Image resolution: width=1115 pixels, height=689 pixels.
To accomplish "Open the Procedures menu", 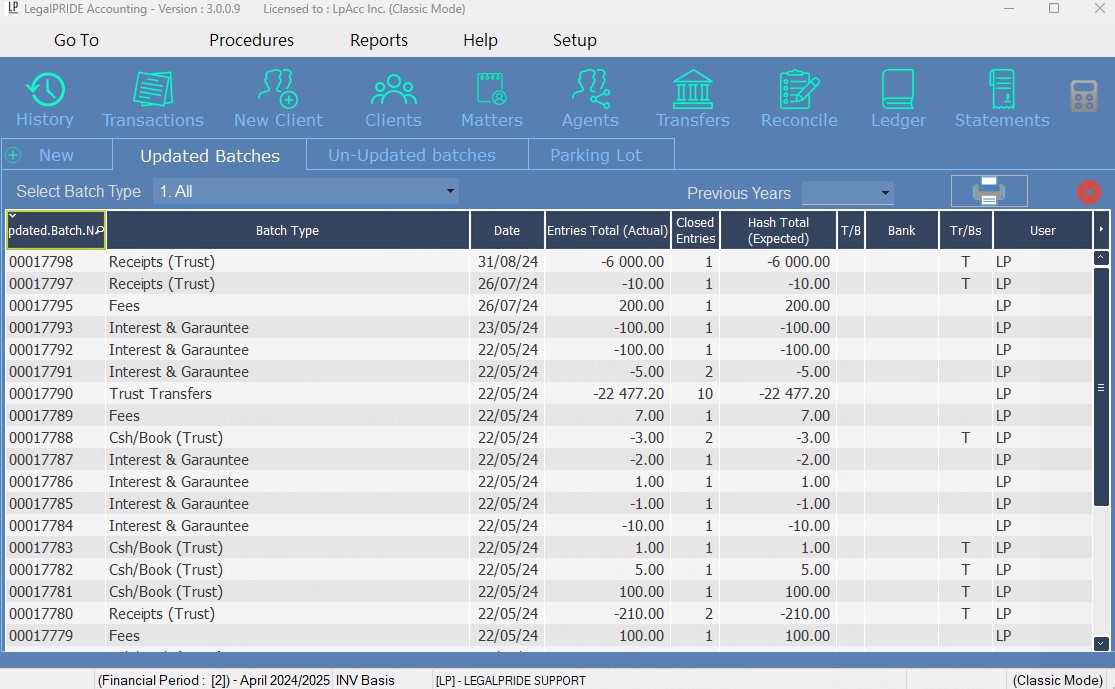I will [251, 40].
